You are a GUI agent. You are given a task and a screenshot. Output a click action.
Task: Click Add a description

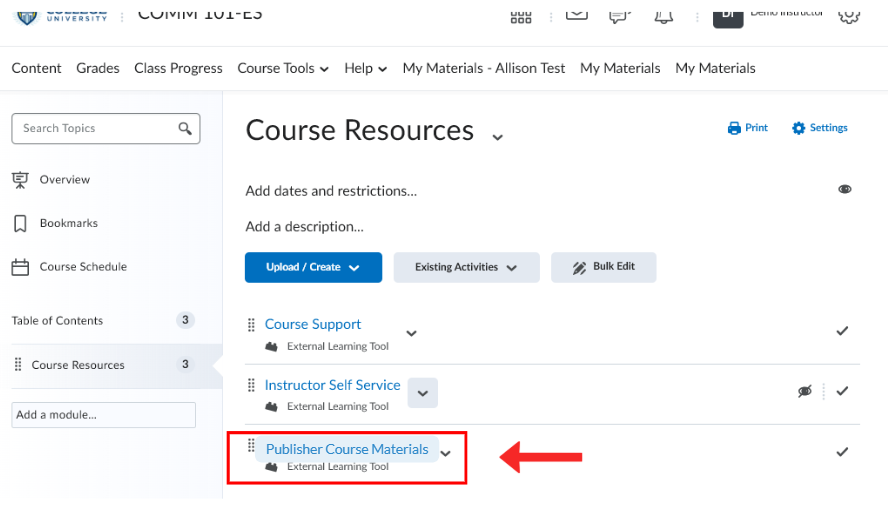pyautogui.click(x=305, y=227)
